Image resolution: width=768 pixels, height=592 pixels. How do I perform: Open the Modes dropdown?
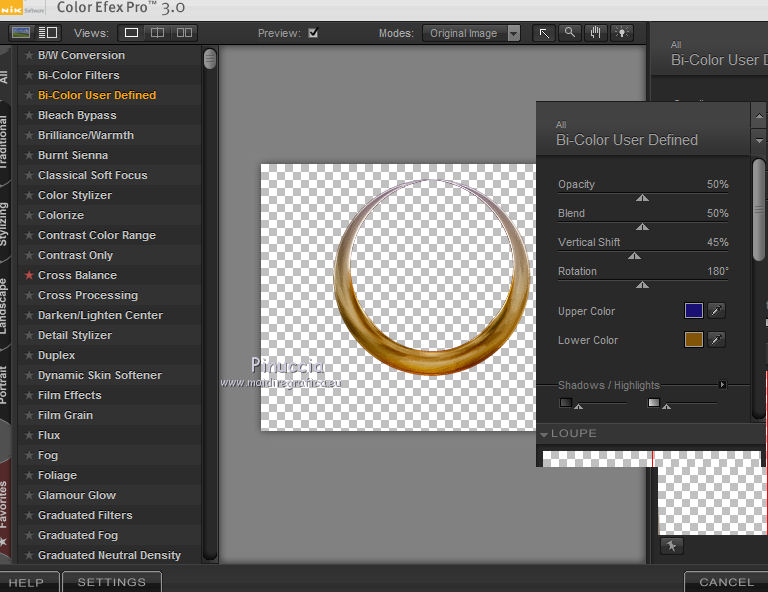[x=471, y=33]
